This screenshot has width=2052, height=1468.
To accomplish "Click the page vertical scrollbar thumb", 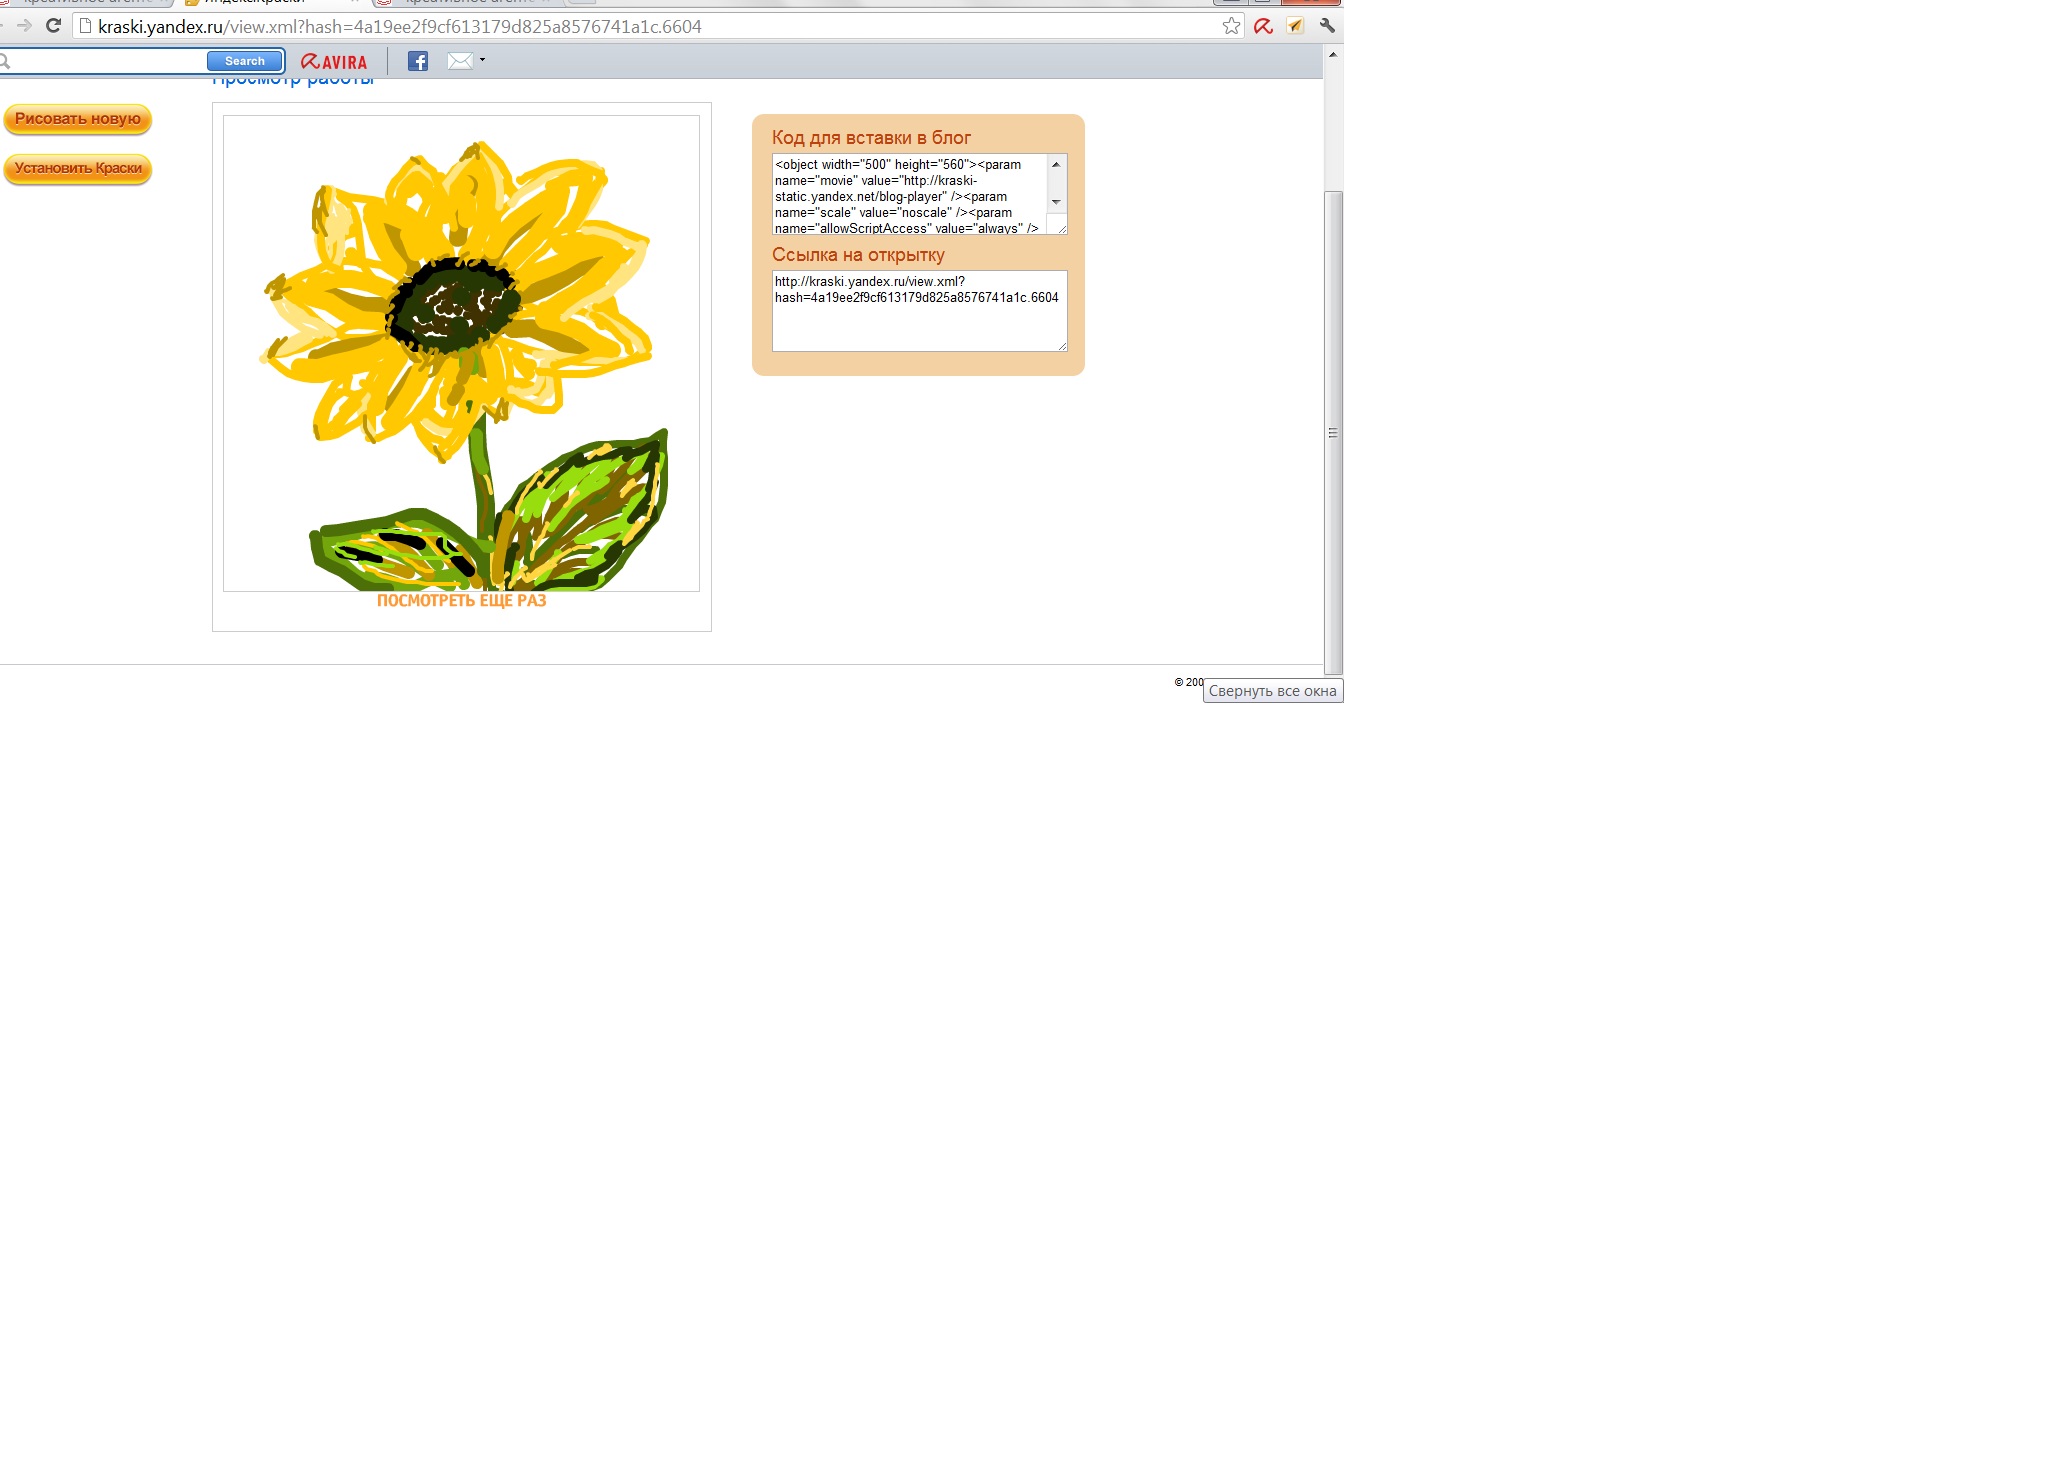I will pos(1333,433).
